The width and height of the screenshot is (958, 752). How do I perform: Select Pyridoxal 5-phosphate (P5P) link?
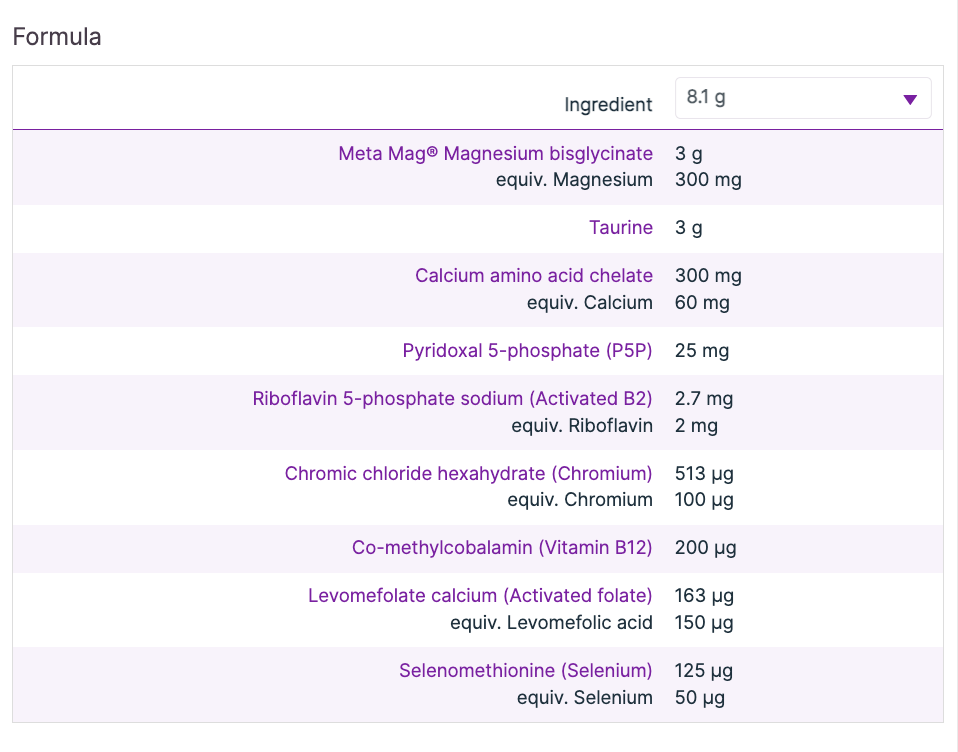(527, 351)
